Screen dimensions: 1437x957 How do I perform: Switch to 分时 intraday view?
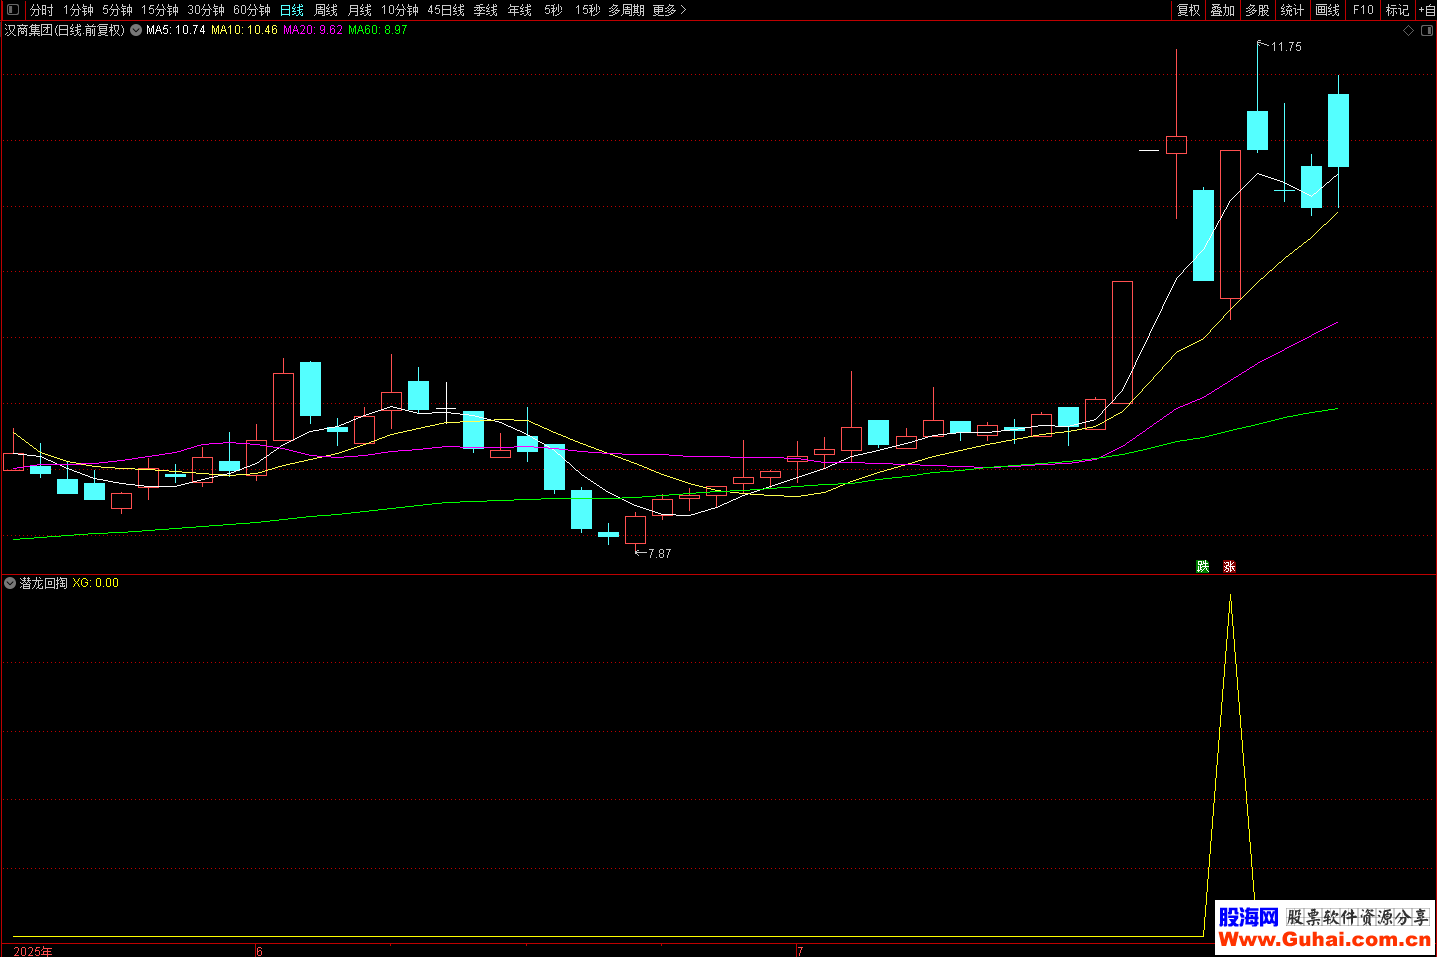(42, 10)
